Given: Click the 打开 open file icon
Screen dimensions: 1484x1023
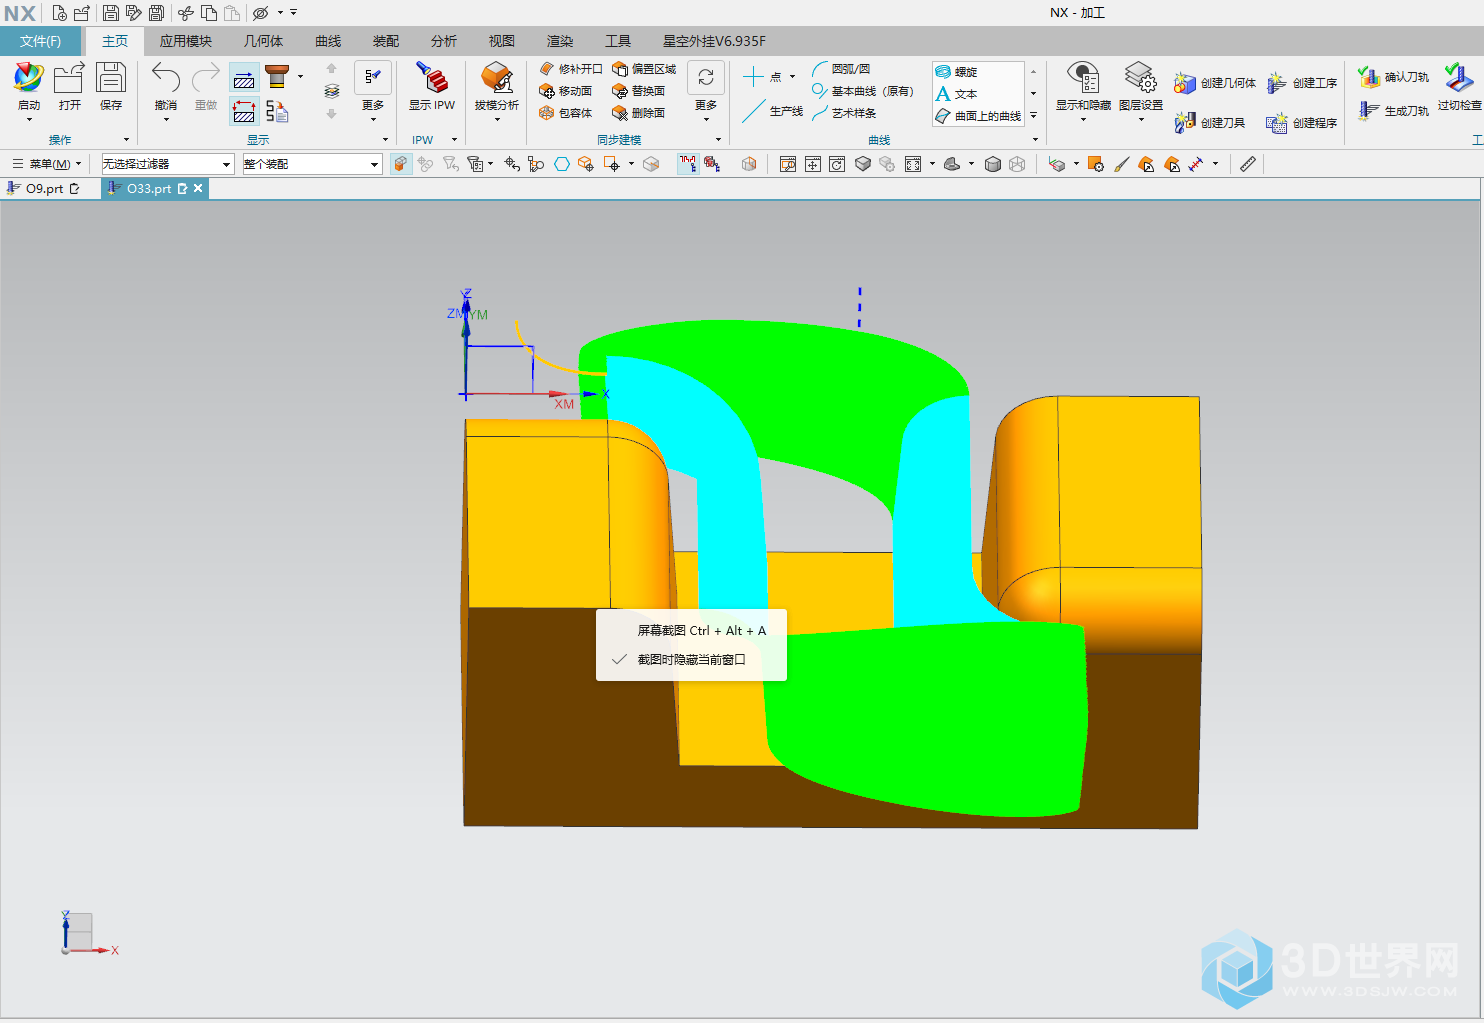Looking at the screenshot, I should pyautogui.click(x=69, y=78).
